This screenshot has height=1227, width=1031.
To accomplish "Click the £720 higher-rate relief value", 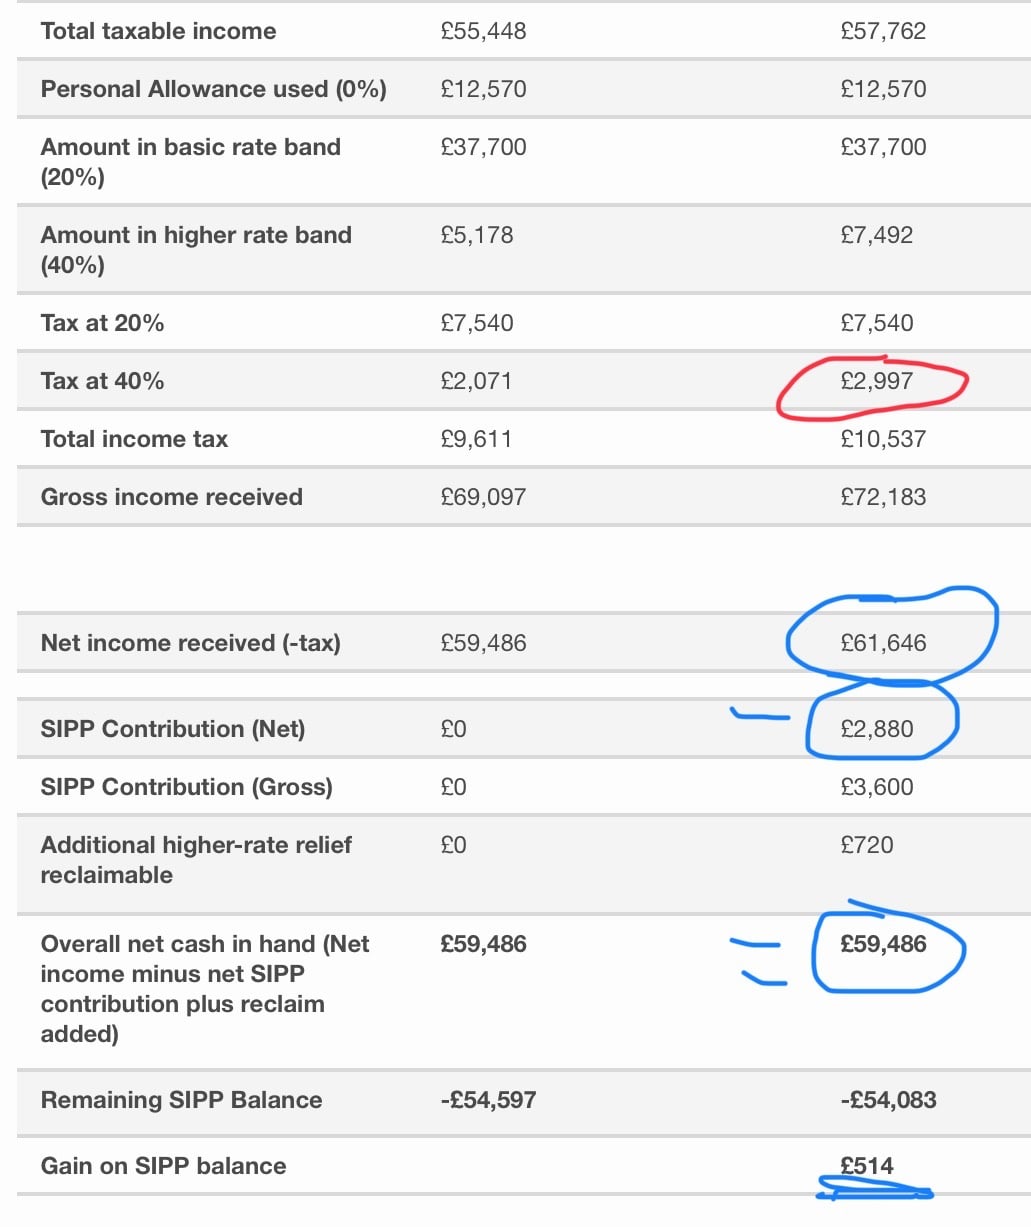I will pos(866,845).
